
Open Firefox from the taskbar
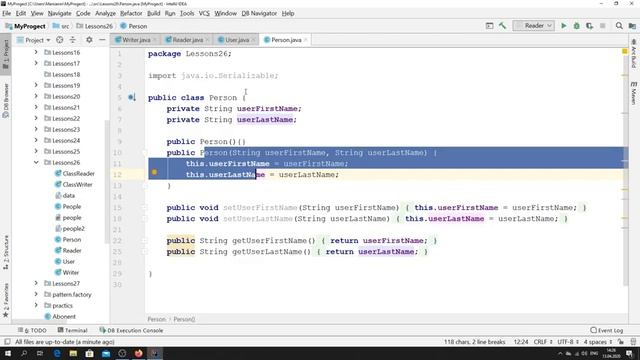point(138,353)
